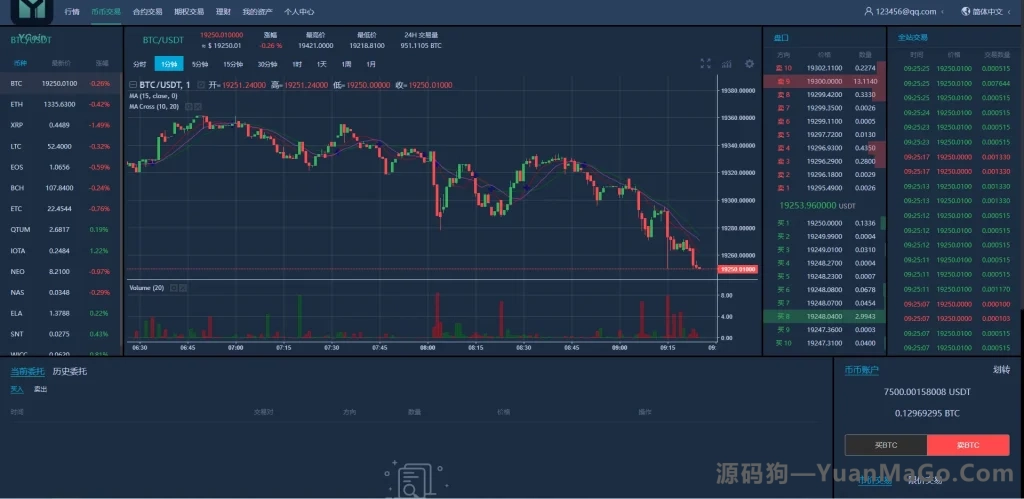This screenshot has height=499, width=1024.
Task: Click the 币币账户 account link
Action: [x=861, y=370]
